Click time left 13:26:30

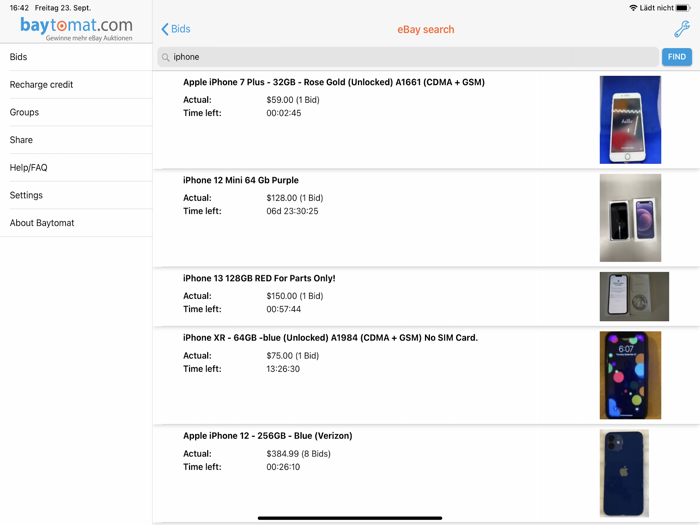[x=283, y=369]
